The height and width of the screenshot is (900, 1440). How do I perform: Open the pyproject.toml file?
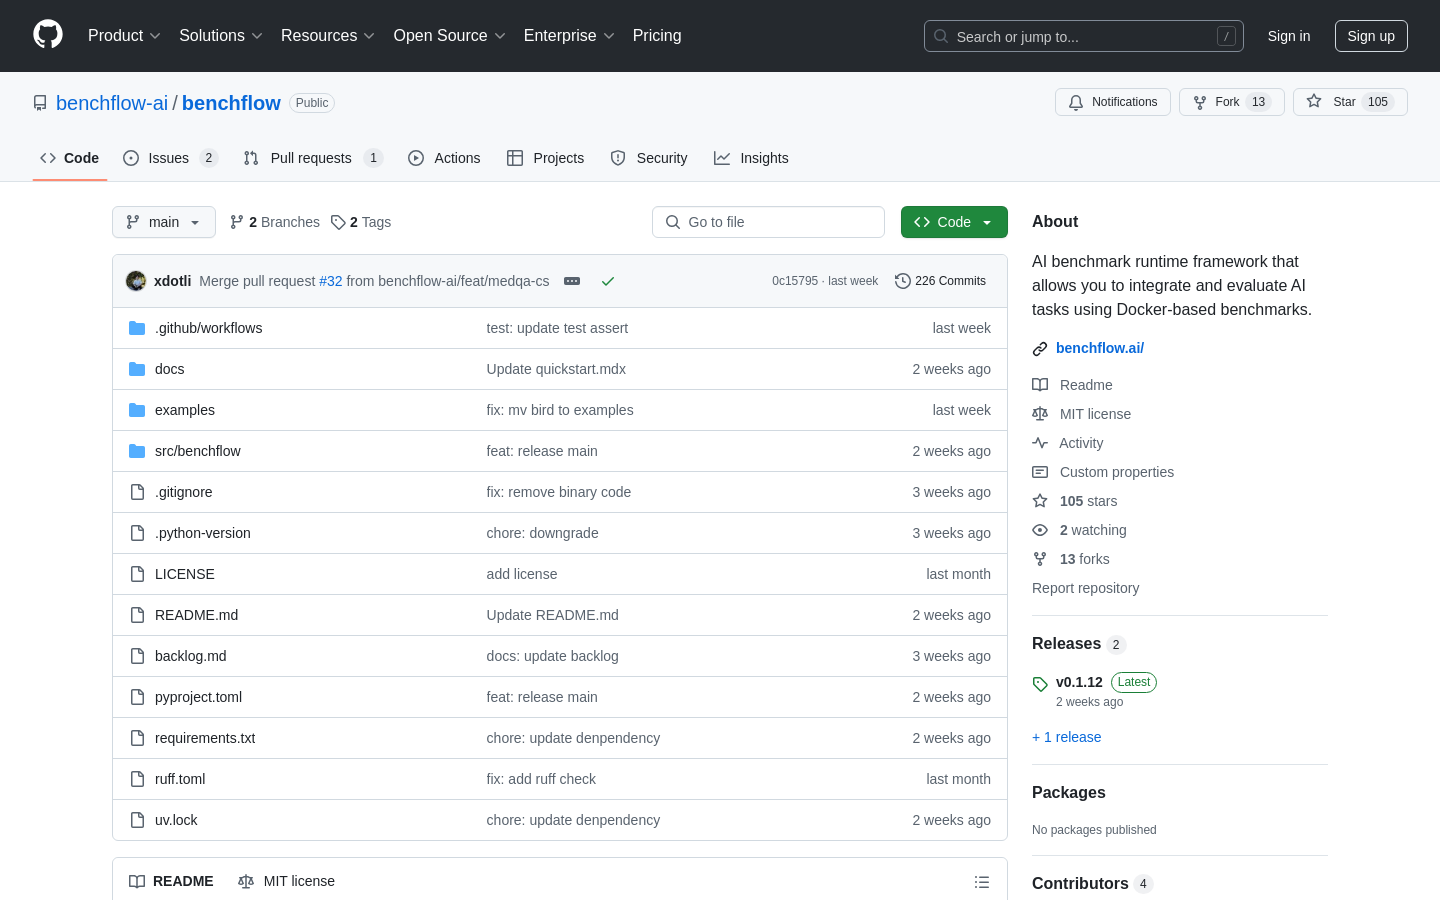tap(198, 697)
